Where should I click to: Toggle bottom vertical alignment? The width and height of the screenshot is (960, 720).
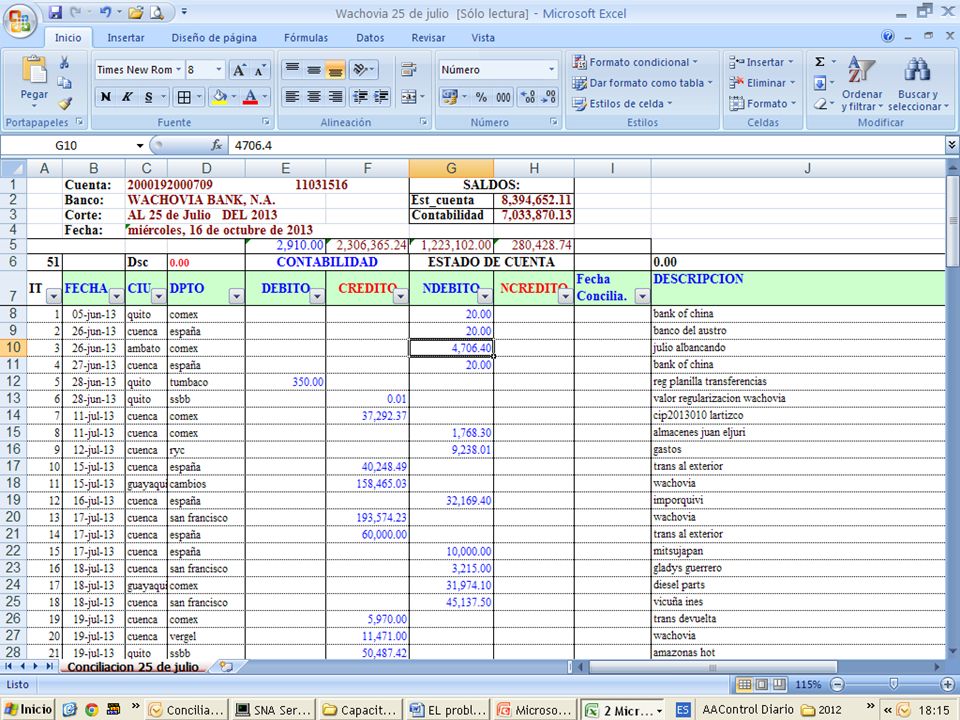click(x=335, y=69)
